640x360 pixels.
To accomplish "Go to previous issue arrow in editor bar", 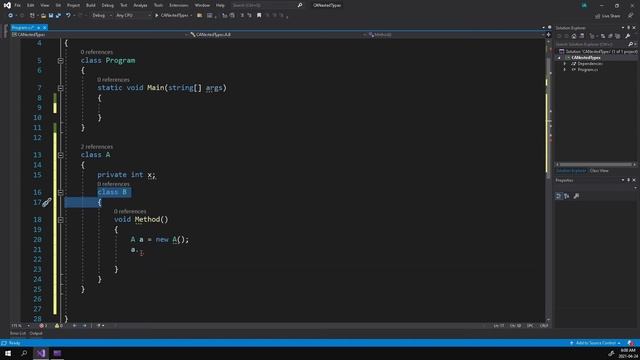I will [x=74, y=326].
